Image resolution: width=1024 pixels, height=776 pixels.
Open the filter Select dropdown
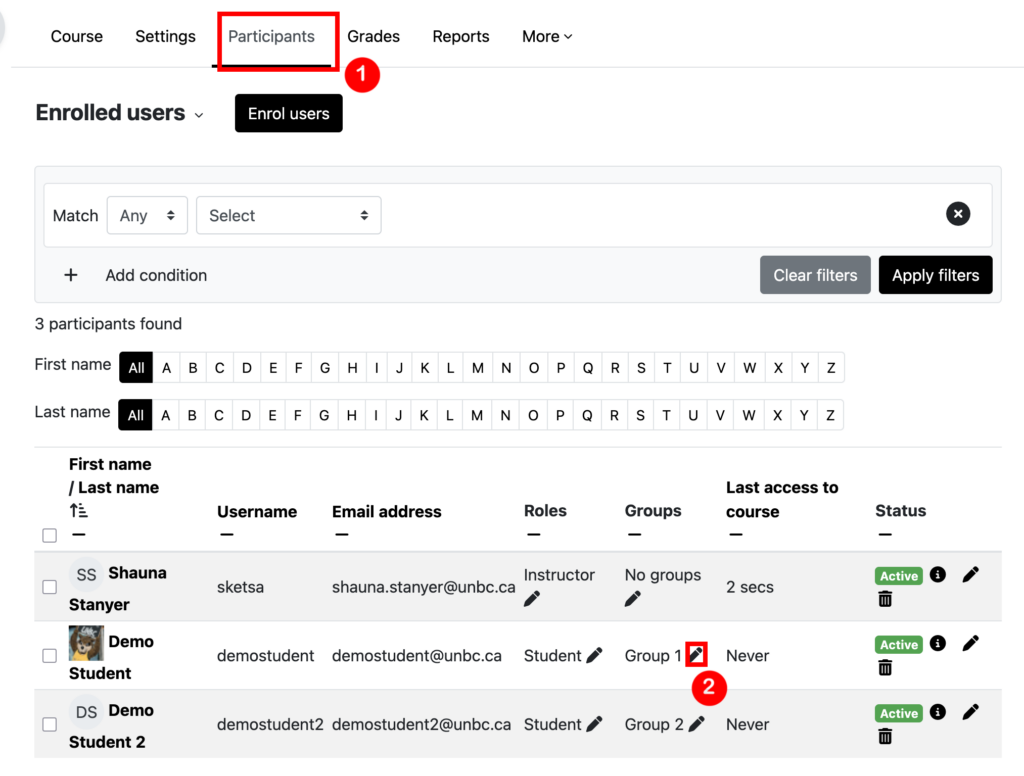click(289, 216)
